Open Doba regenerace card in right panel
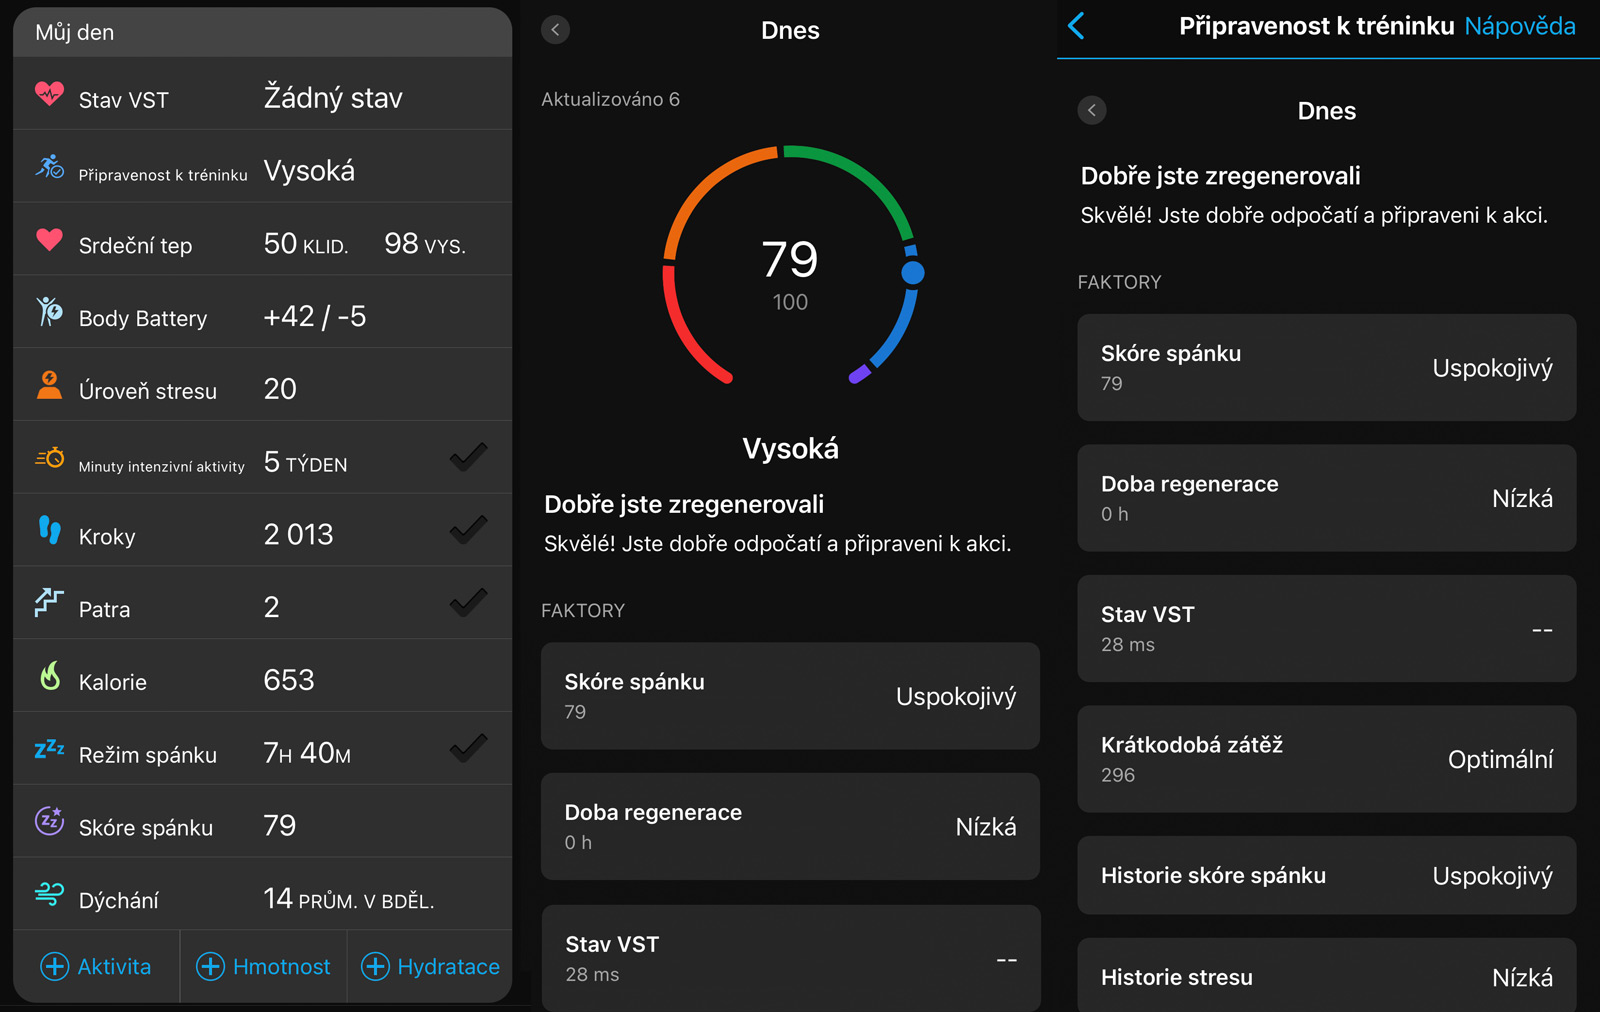The height and width of the screenshot is (1012, 1600). click(1327, 498)
